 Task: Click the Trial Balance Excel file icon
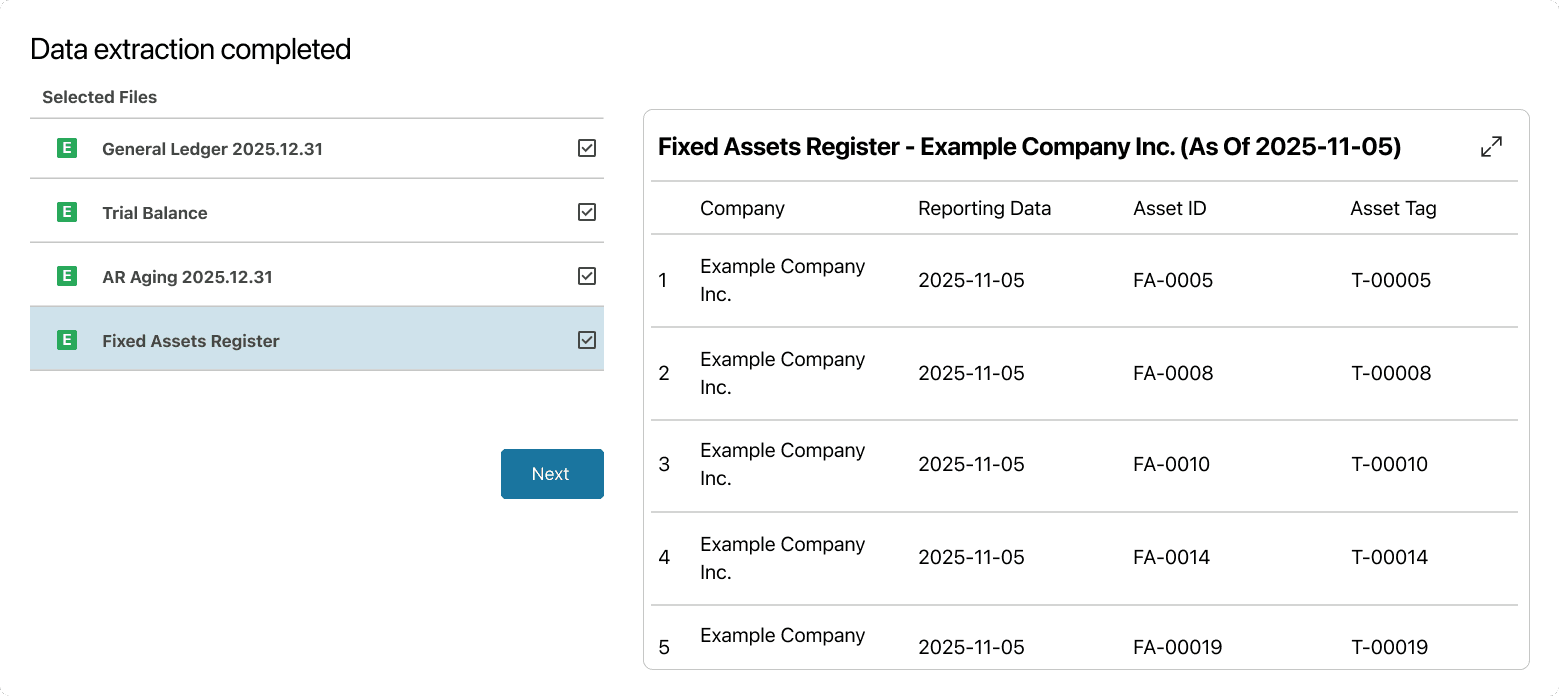pyautogui.click(x=67, y=212)
